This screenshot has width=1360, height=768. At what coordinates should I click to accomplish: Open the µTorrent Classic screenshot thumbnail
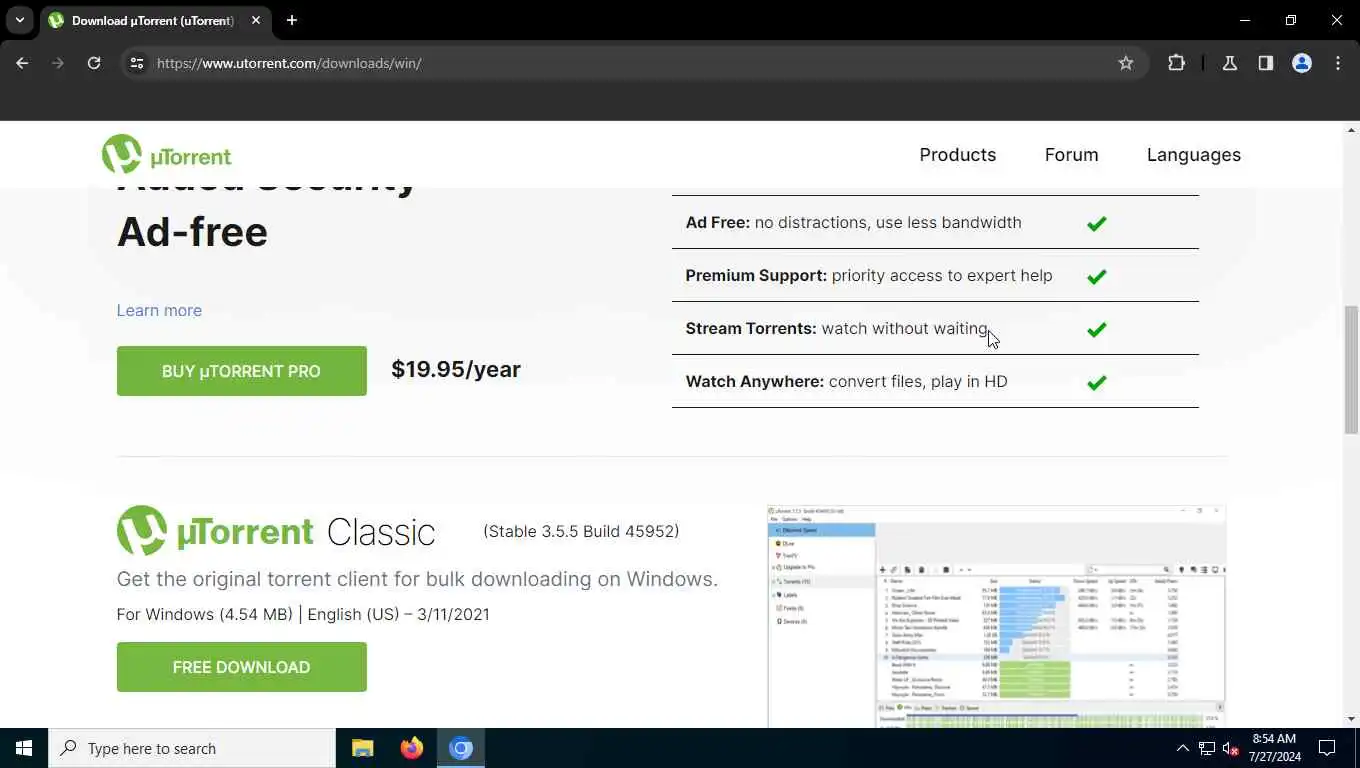point(996,616)
